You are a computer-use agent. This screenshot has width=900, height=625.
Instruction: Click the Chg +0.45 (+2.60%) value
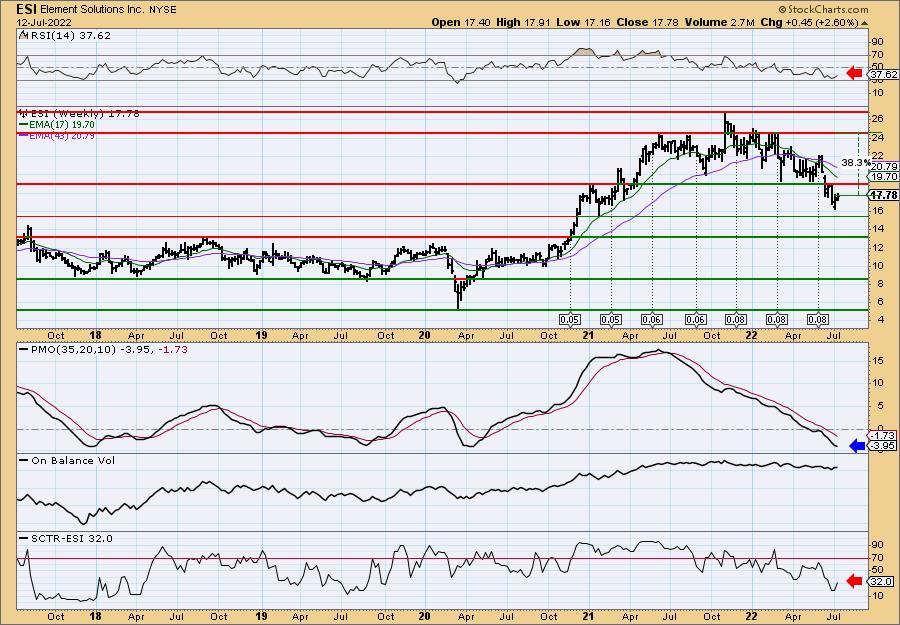pyautogui.click(x=808, y=22)
